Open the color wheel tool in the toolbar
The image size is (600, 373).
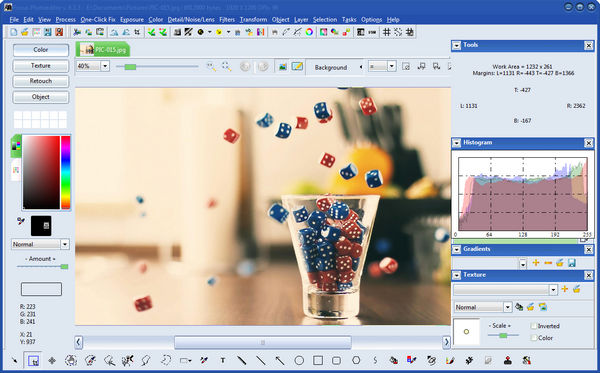coord(309,32)
